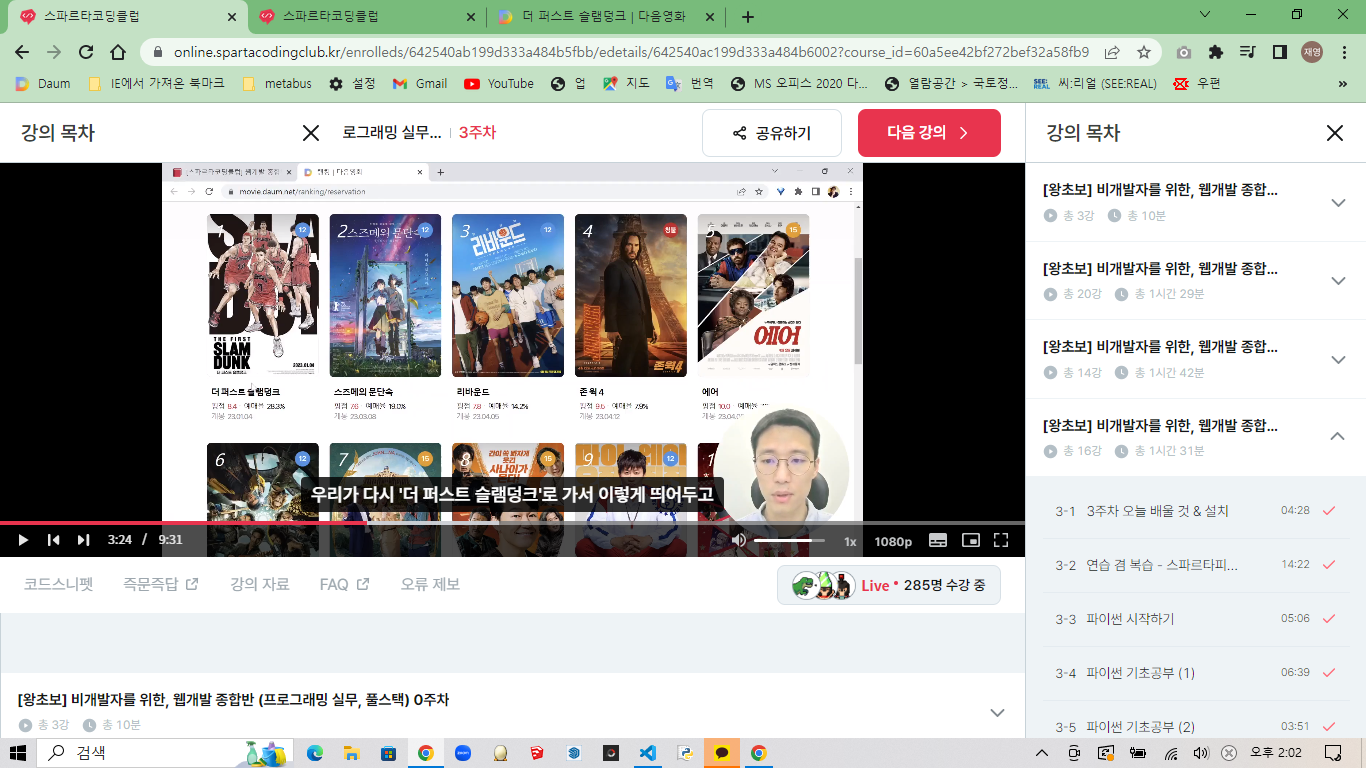Close the right 강의 목차 sidebar

coord(1335,133)
